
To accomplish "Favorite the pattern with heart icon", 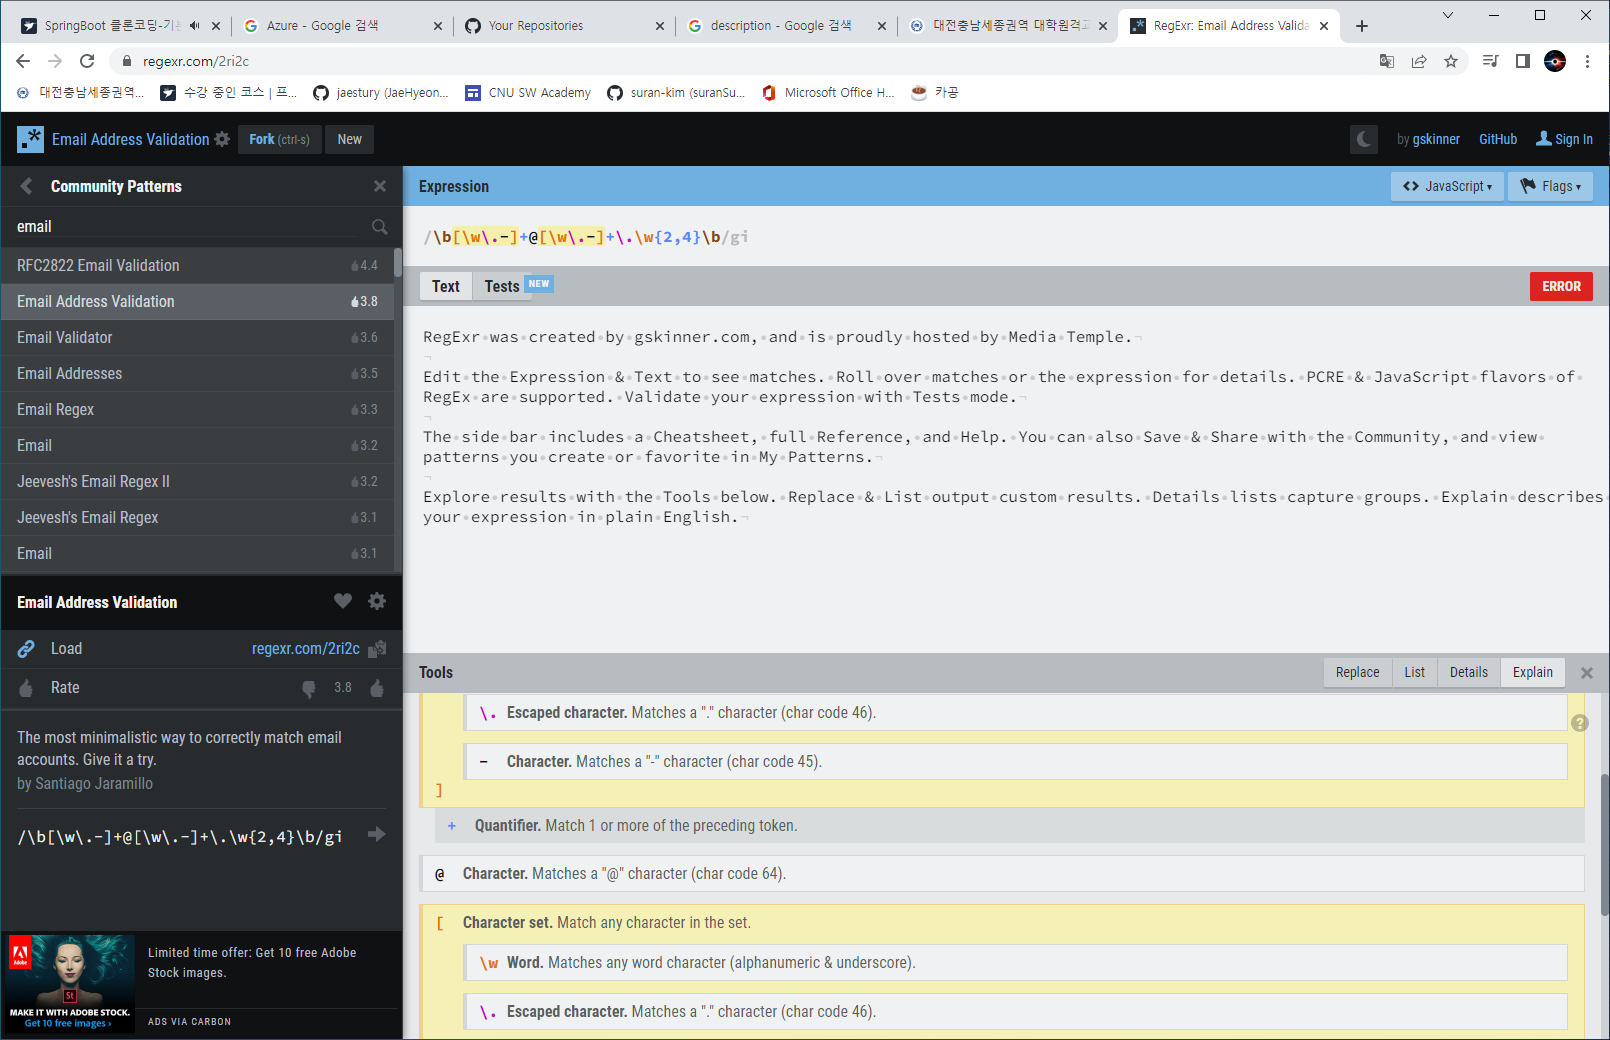I will (343, 601).
